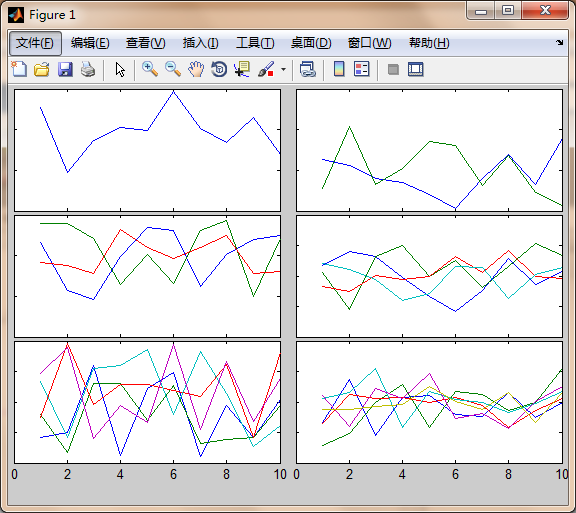576x513 pixels.
Task: Activate the Zoom In magnifier tool
Action: pos(150,69)
